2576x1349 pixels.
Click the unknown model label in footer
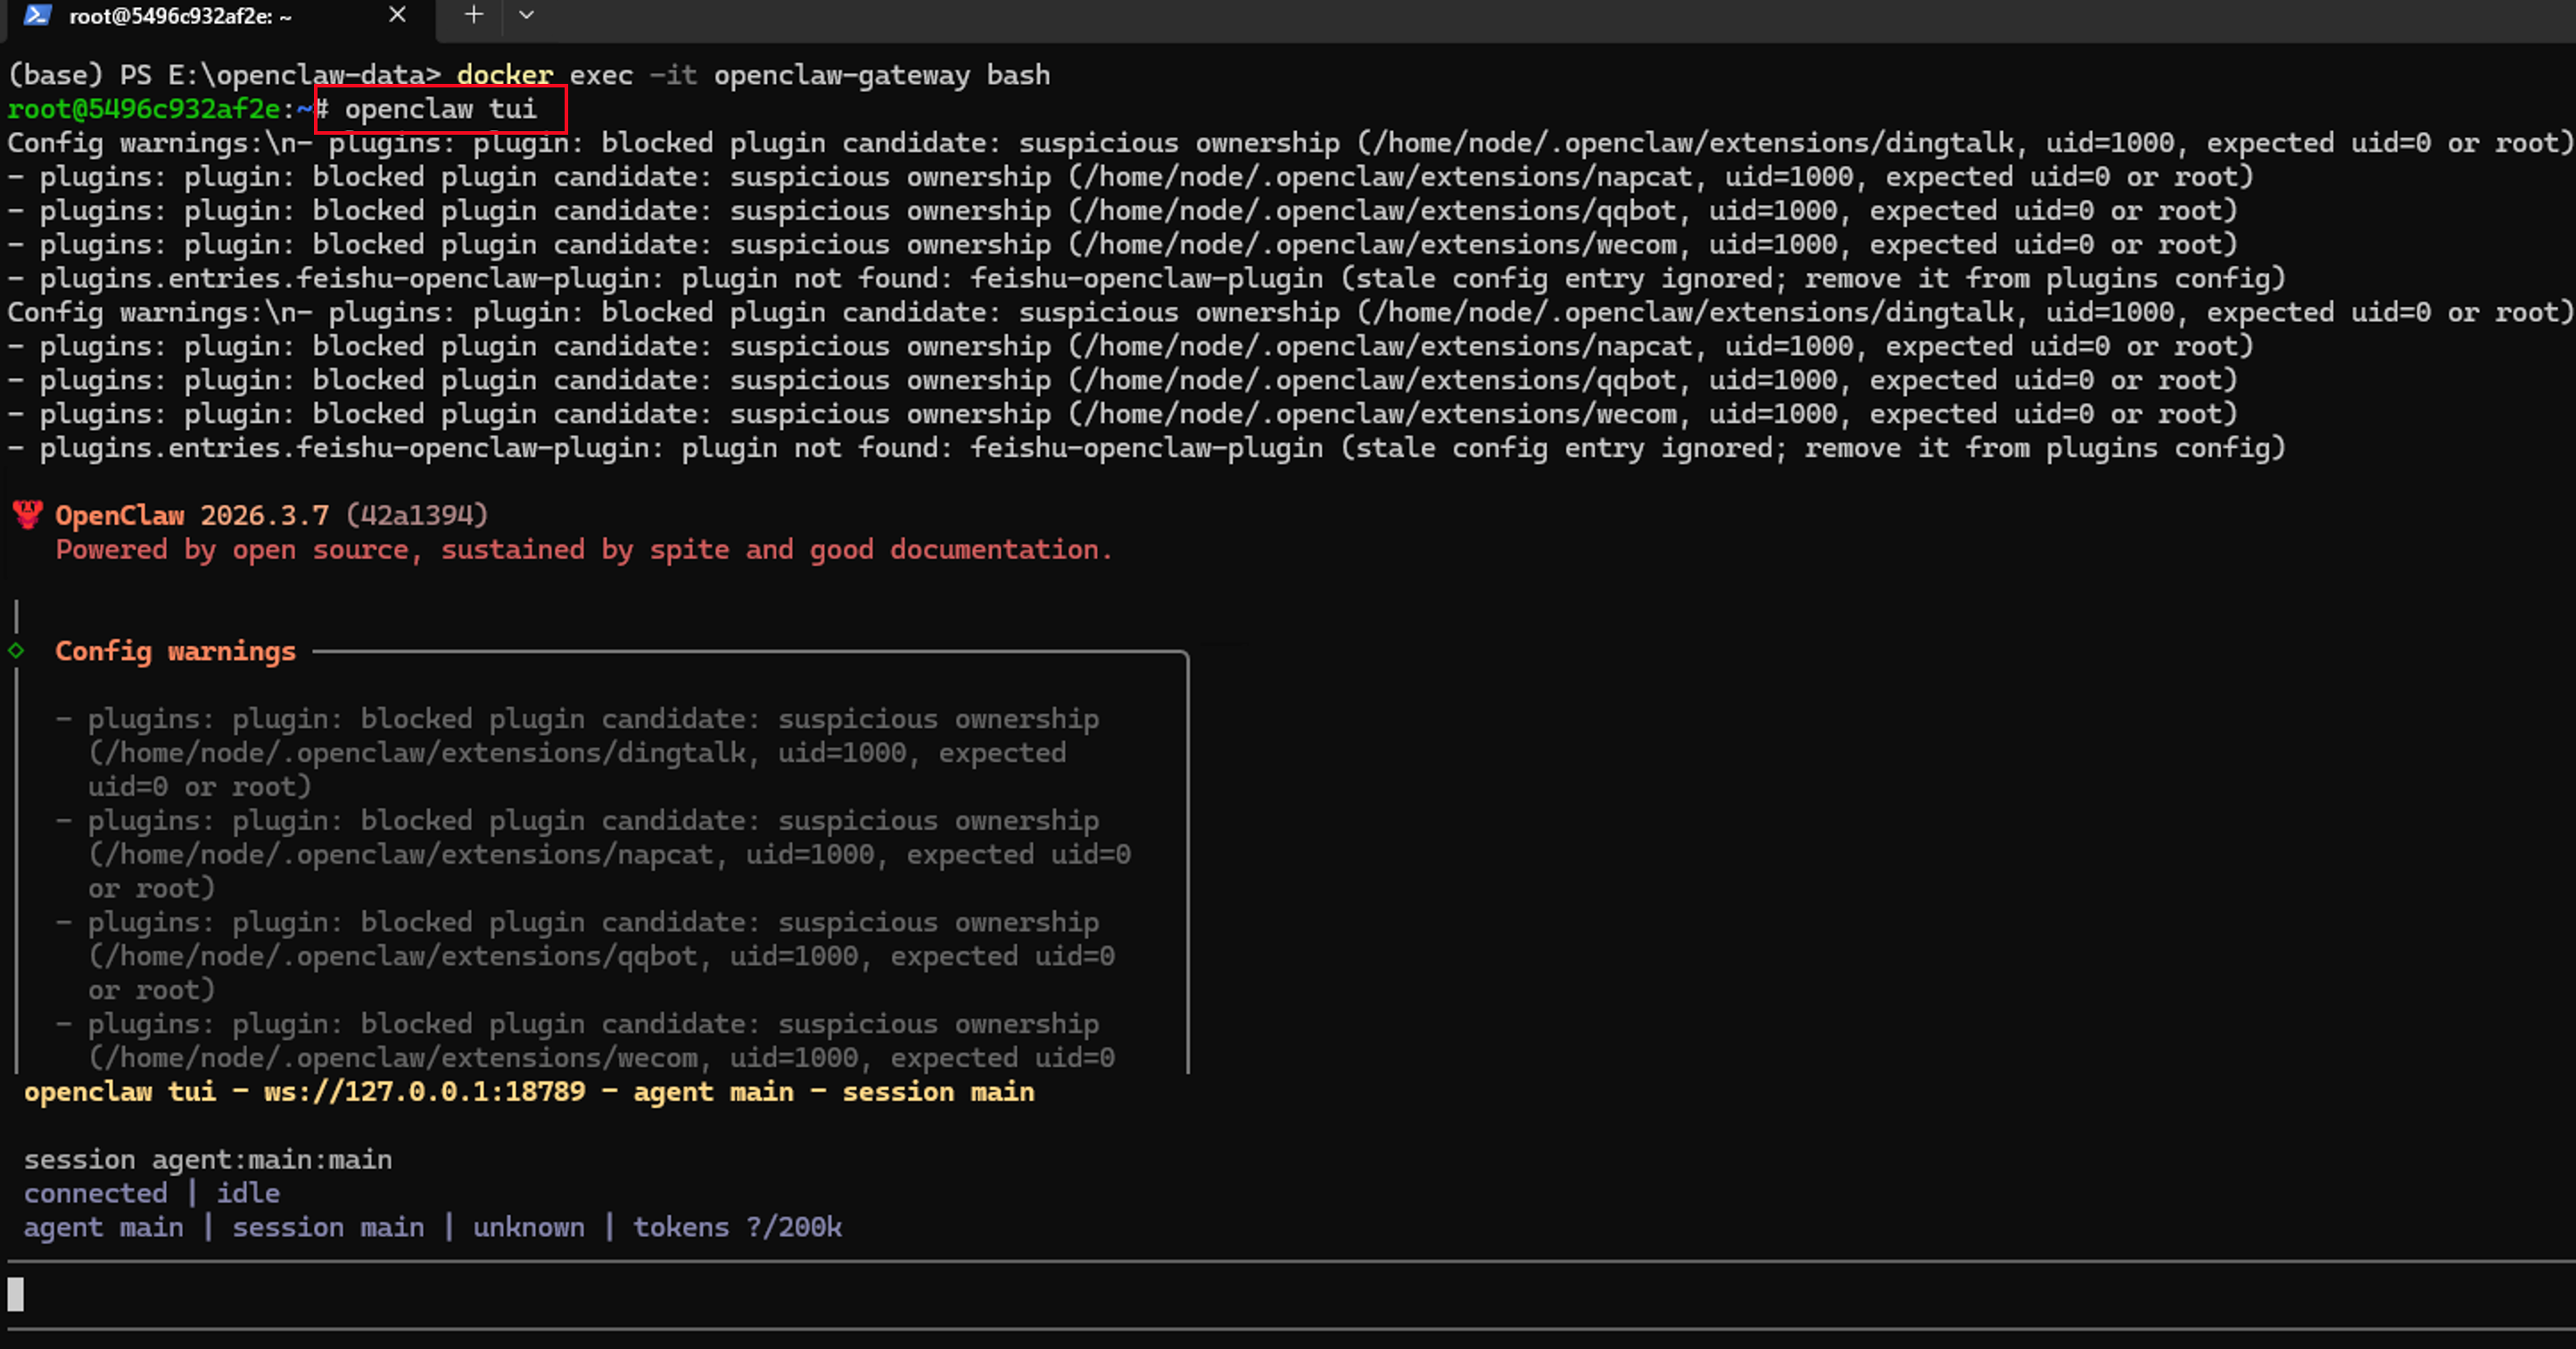point(528,1227)
